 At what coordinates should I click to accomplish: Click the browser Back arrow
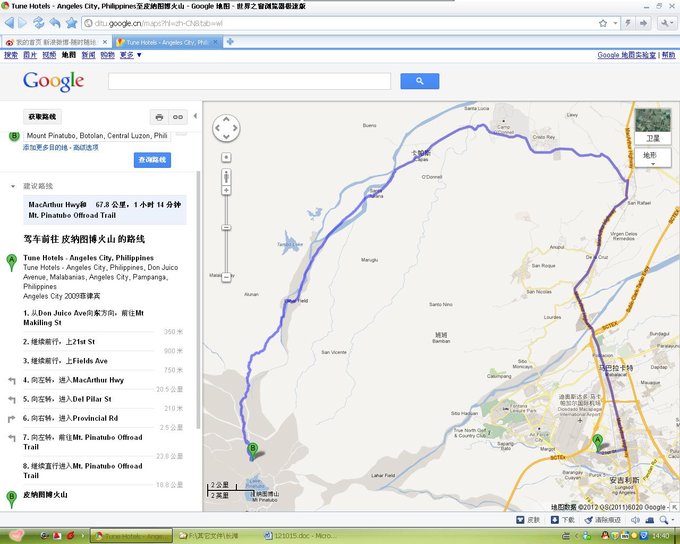click(9, 23)
